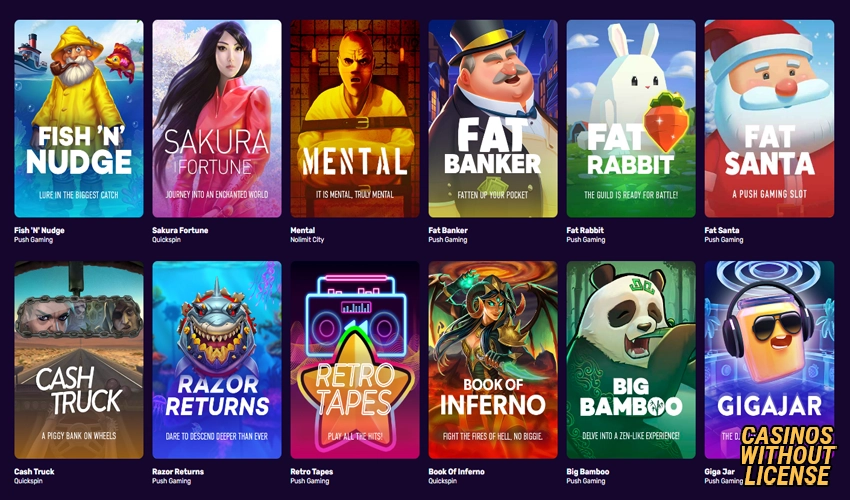Click the Book of Inferno game card

[493, 360]
